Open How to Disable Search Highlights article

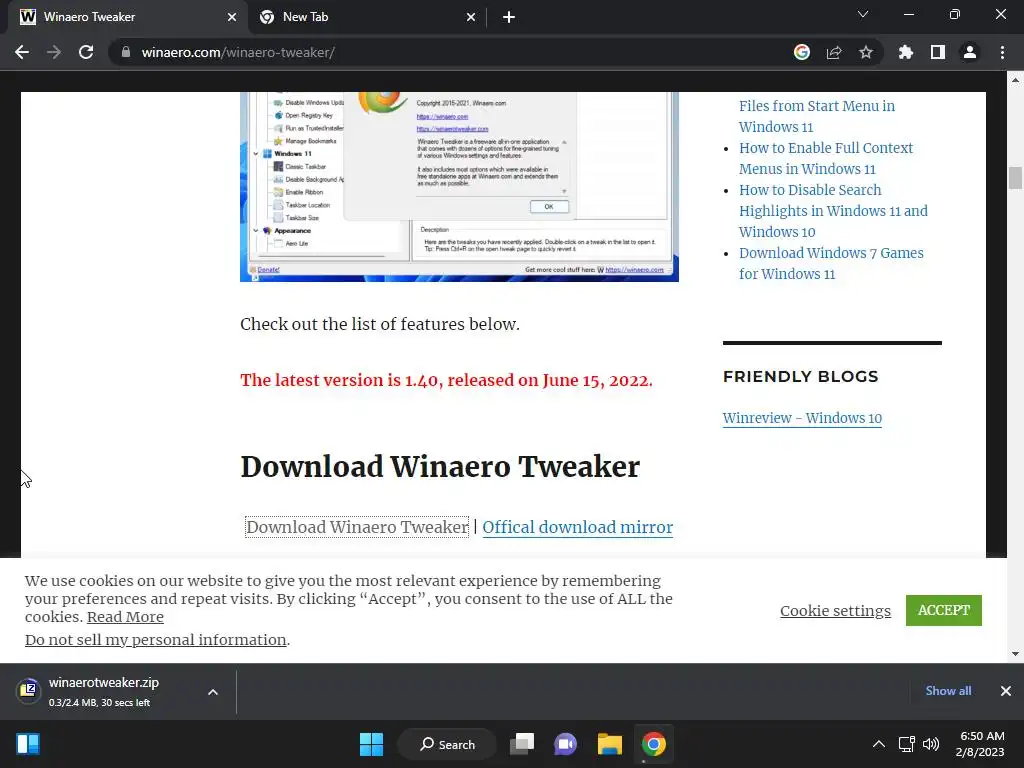[x=833, y=210]
